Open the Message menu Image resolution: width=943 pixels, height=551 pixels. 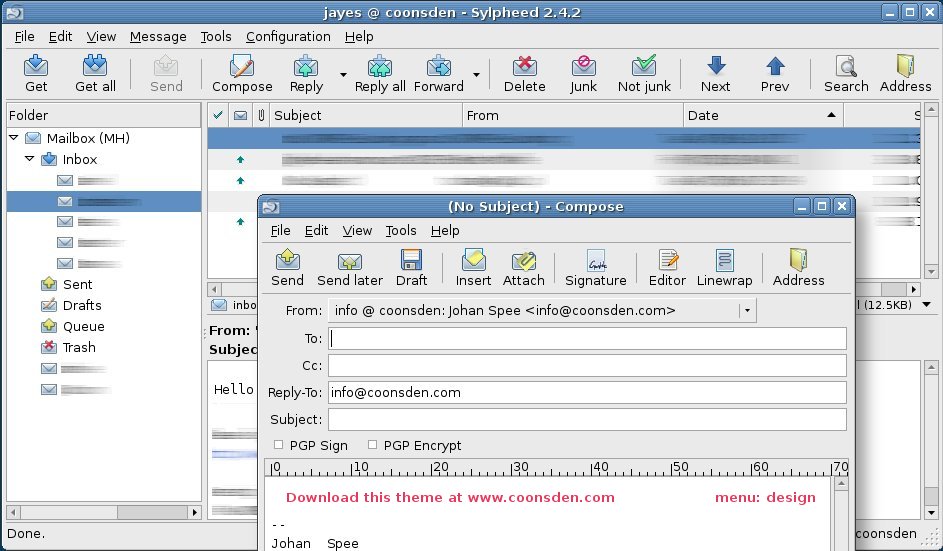(158, 37)
